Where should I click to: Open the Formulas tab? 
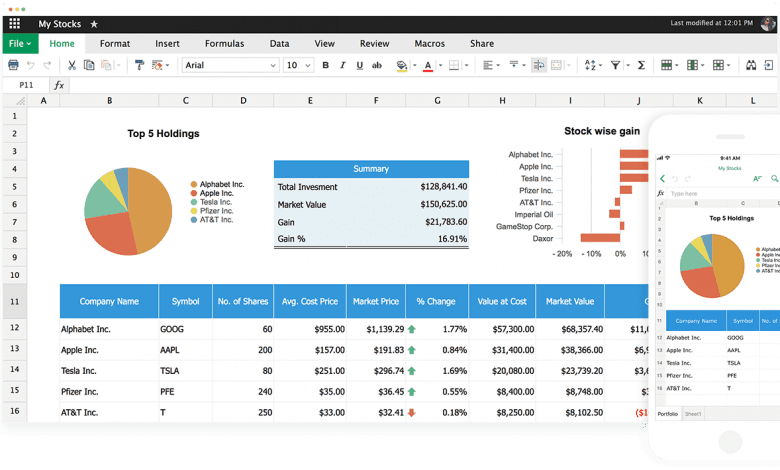(224, 44)
